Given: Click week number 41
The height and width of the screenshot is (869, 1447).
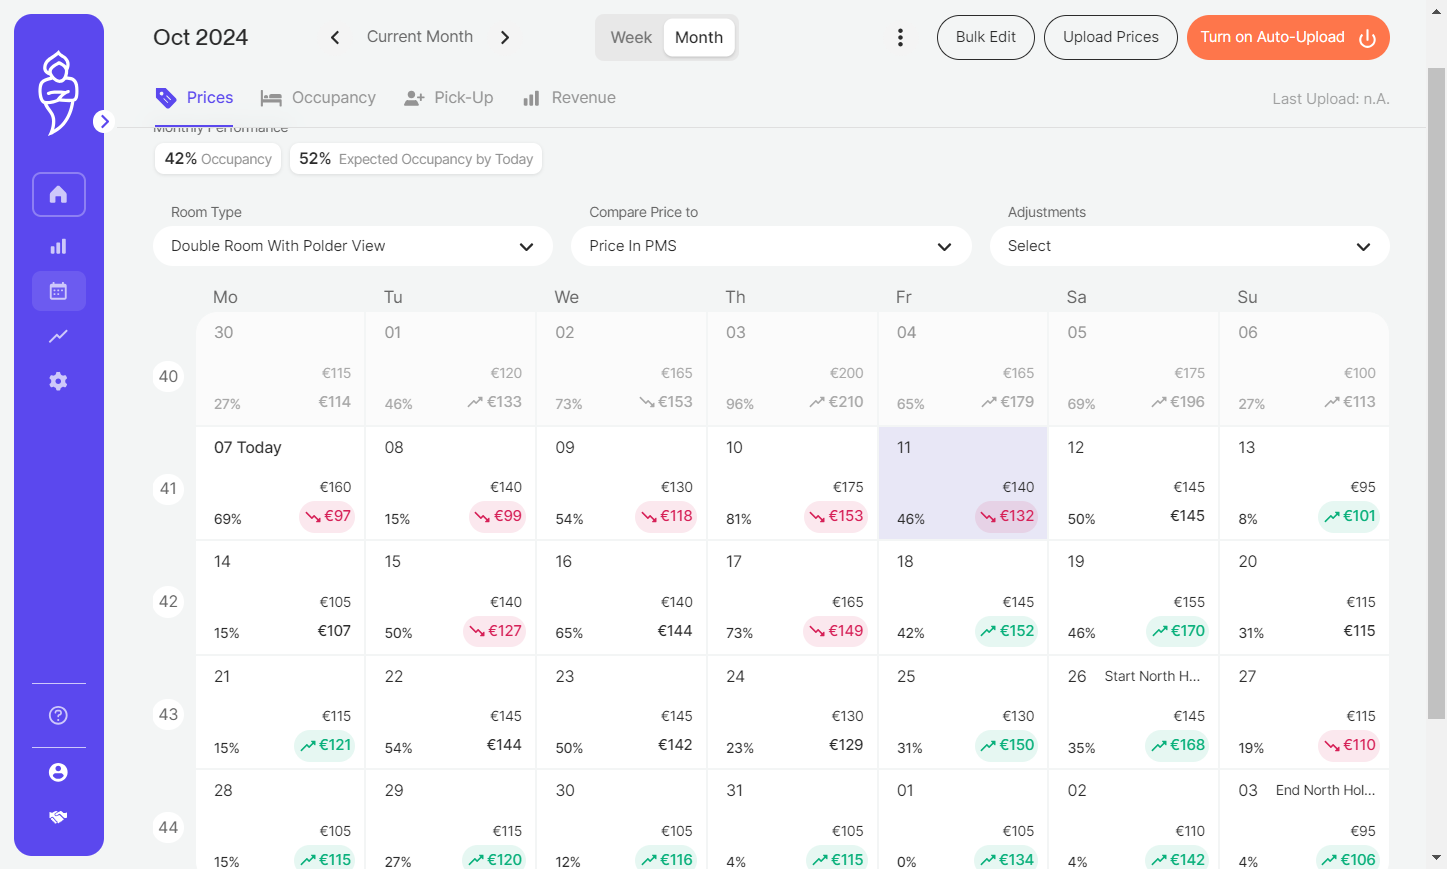Looking at the screenshot, I should [168, 488].
